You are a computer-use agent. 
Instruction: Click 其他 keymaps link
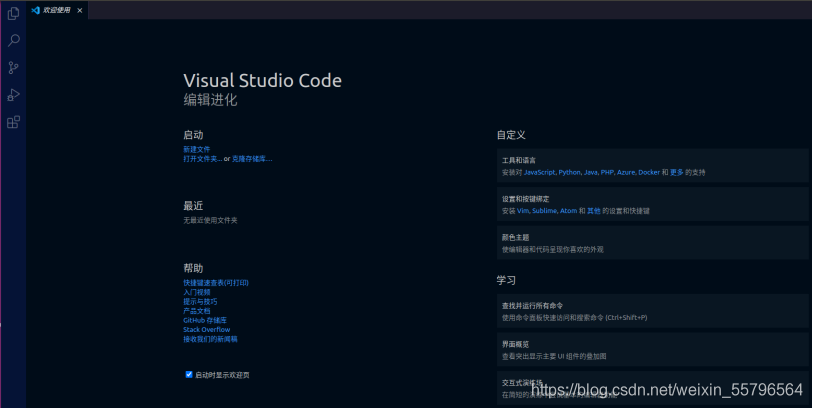click(x=594, y=211)
